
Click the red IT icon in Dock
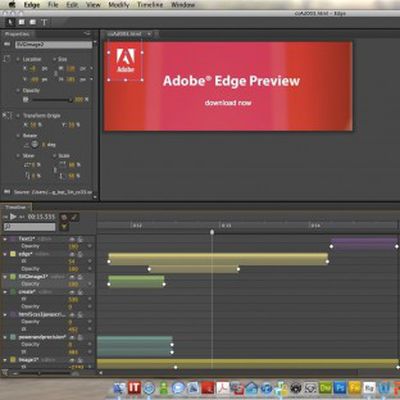[134, 387]
